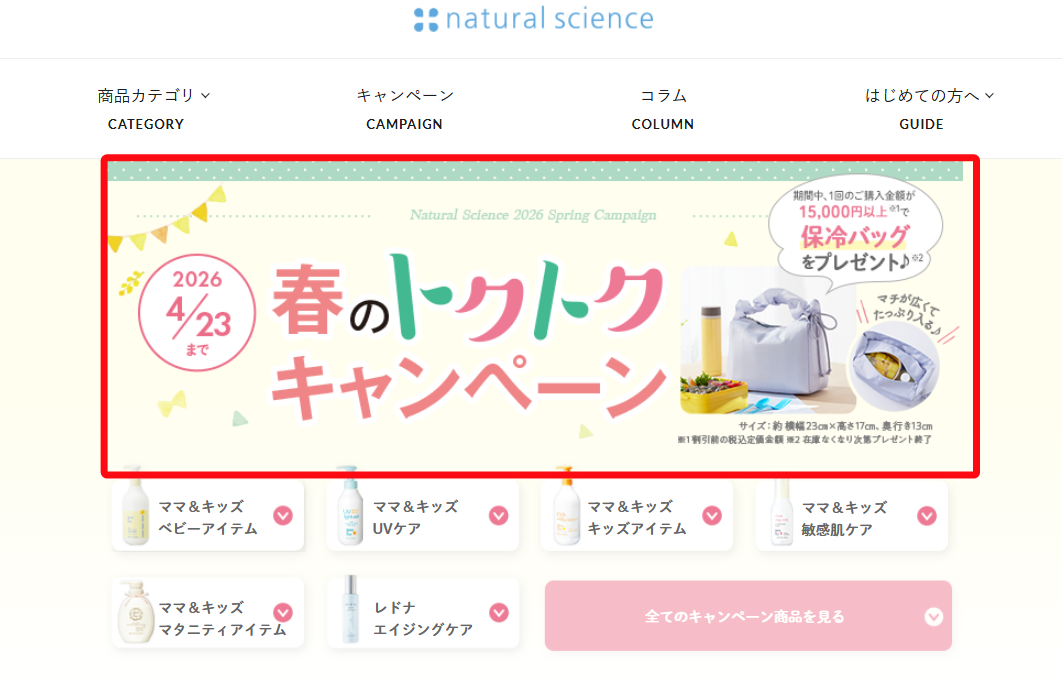Click the マタニティアイテム product bottle image

click(x=134, y=612)
